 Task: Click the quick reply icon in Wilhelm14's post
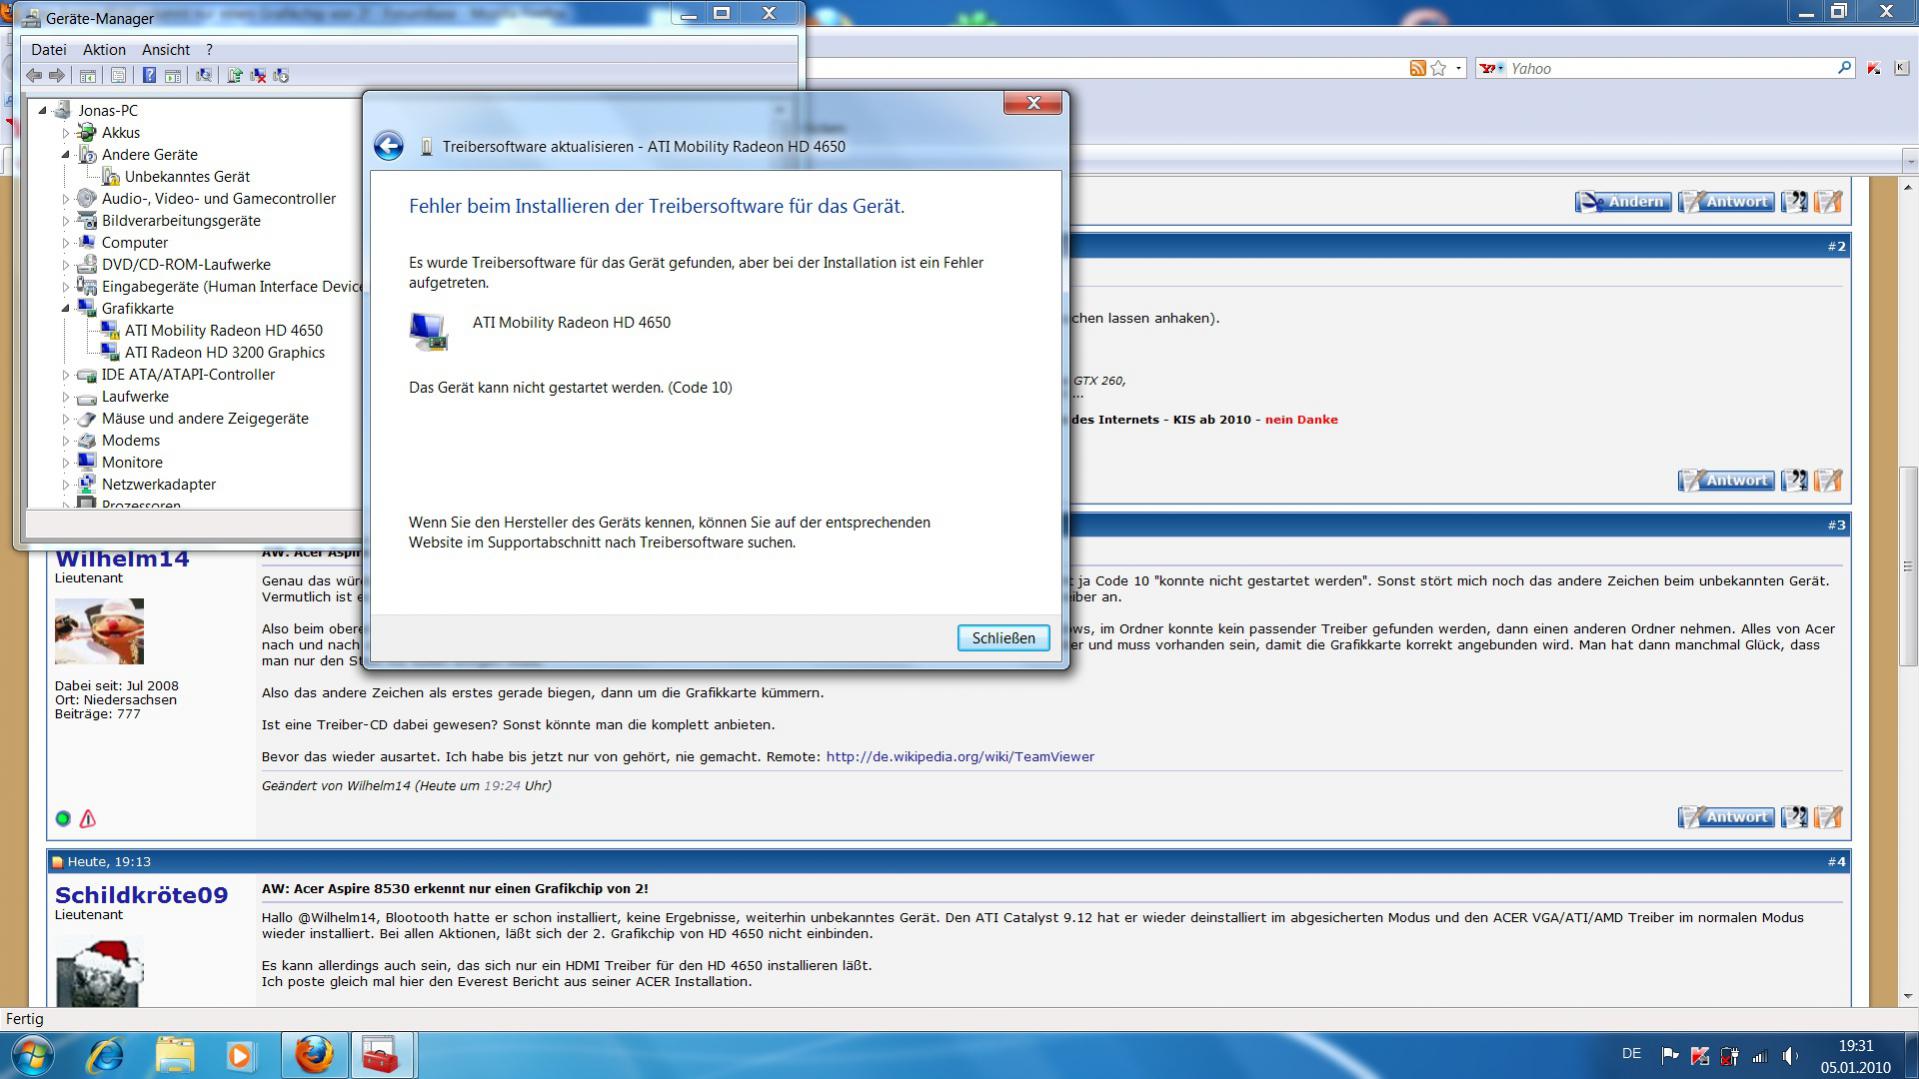tap(1828, 817)
